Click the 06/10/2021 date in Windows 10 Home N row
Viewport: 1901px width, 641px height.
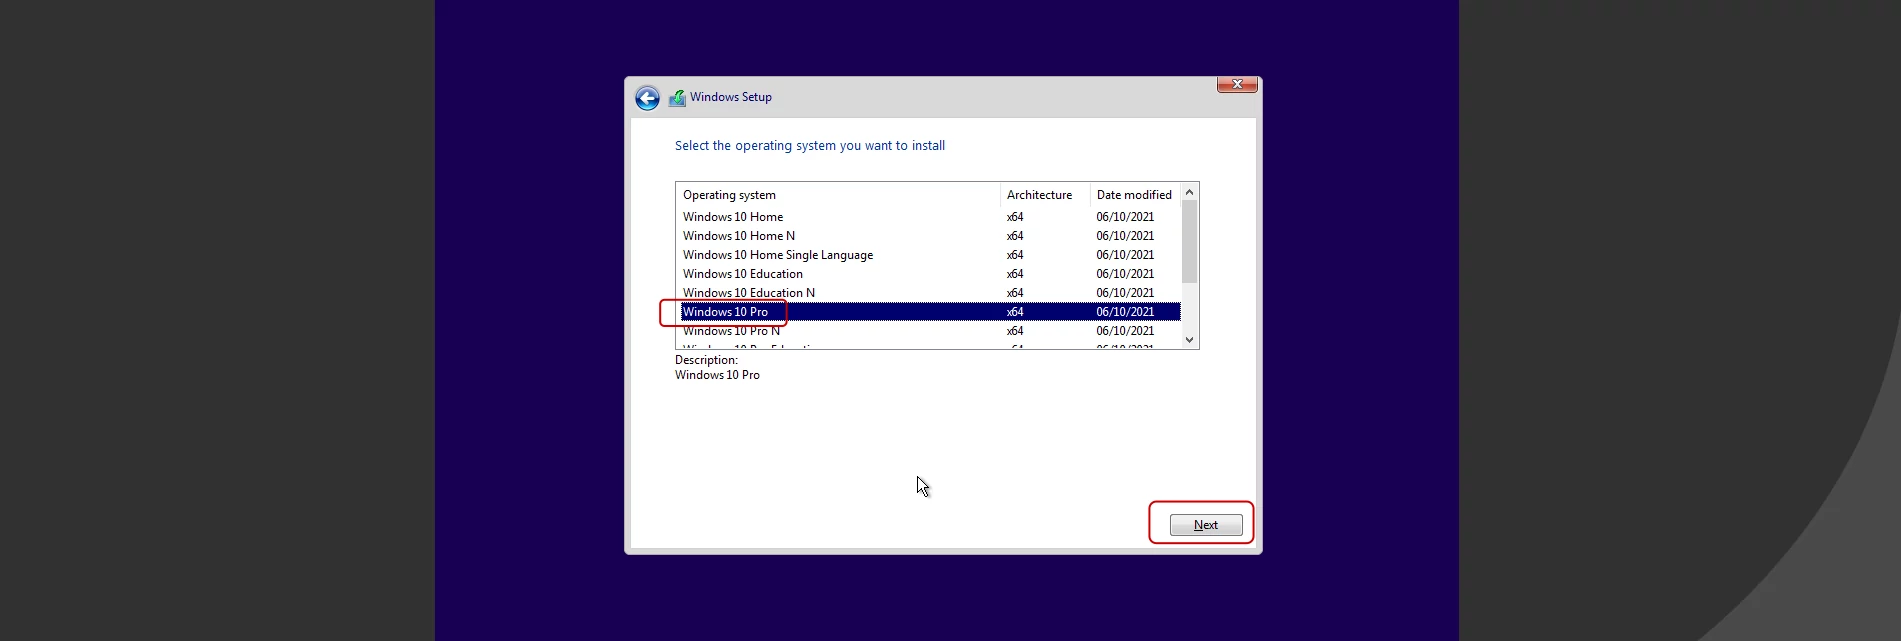pos(1125,236)
